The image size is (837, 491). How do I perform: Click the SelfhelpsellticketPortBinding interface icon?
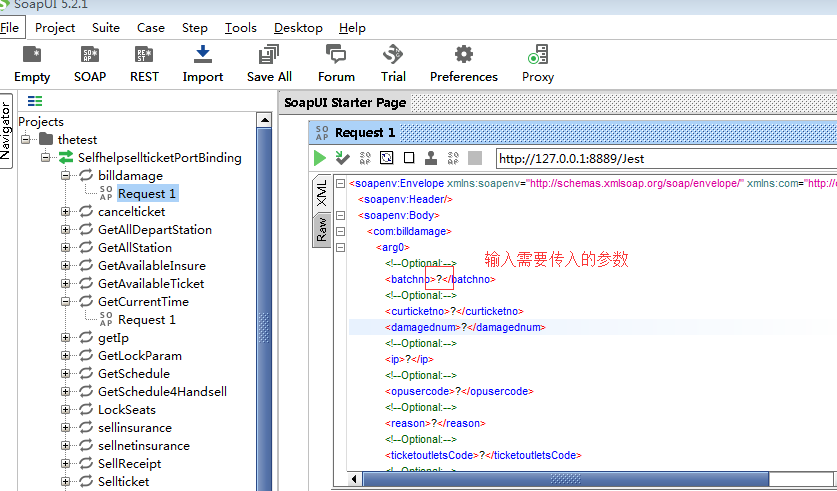[x=66, y=157]
